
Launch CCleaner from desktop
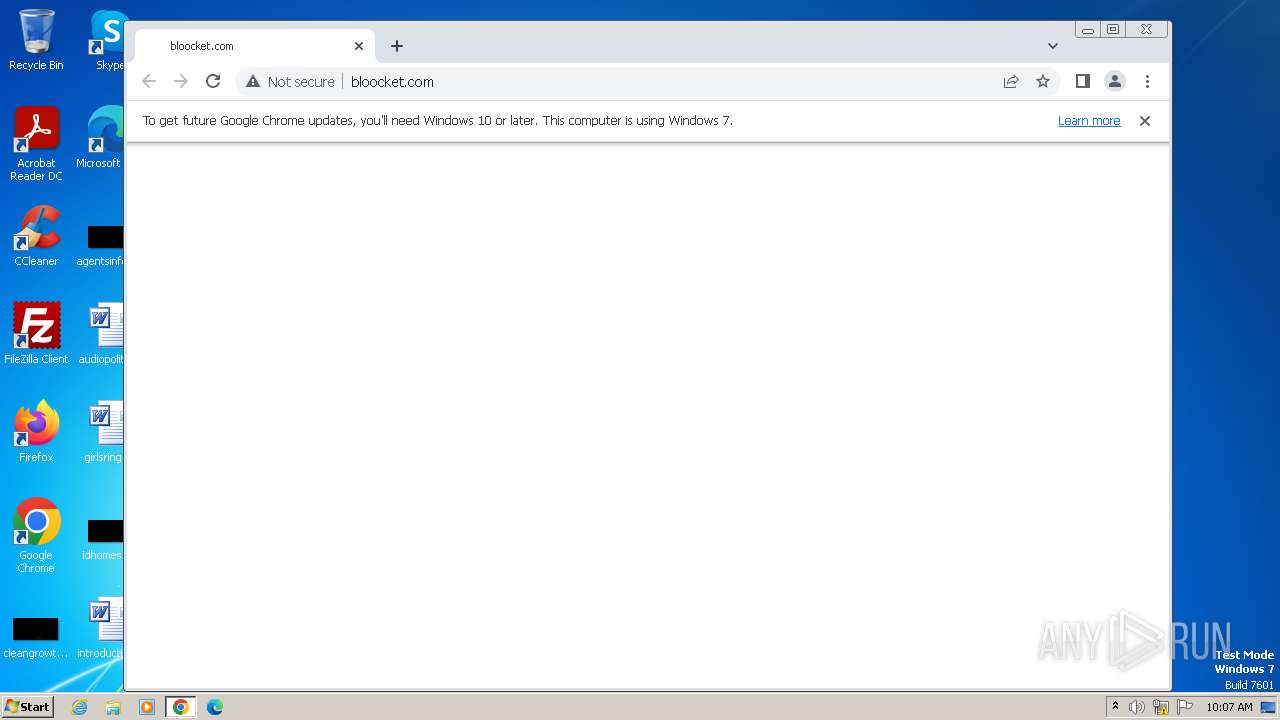click(36, 236)
